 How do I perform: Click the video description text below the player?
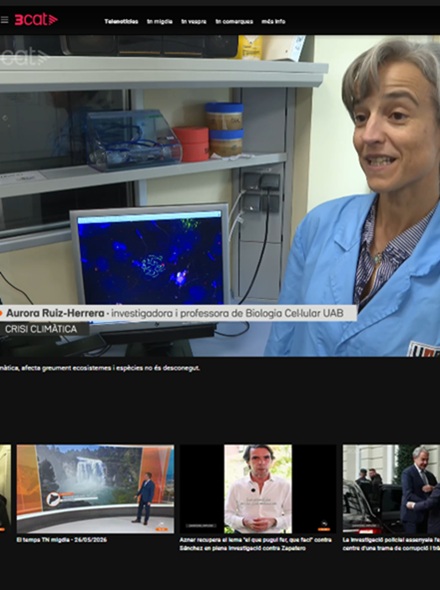click(100, 368)
